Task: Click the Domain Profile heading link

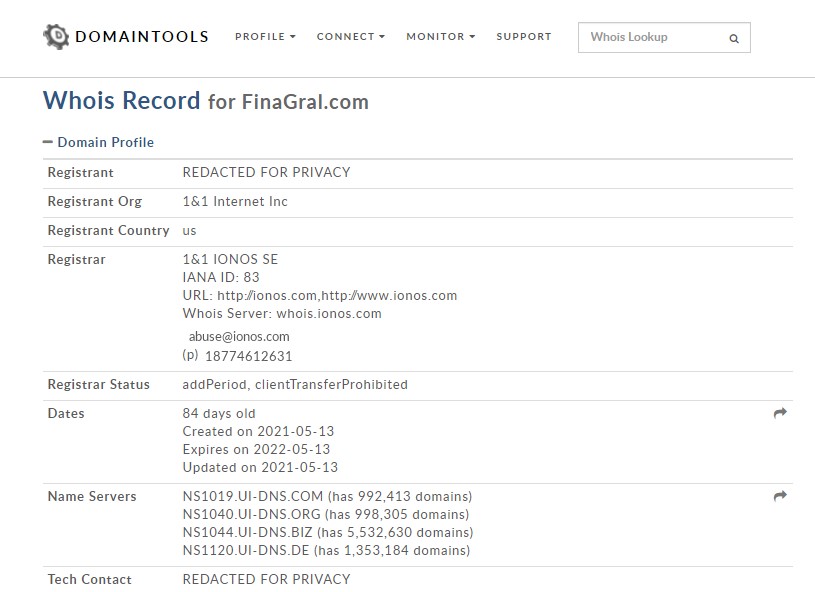Action: [x=106, y=142]
